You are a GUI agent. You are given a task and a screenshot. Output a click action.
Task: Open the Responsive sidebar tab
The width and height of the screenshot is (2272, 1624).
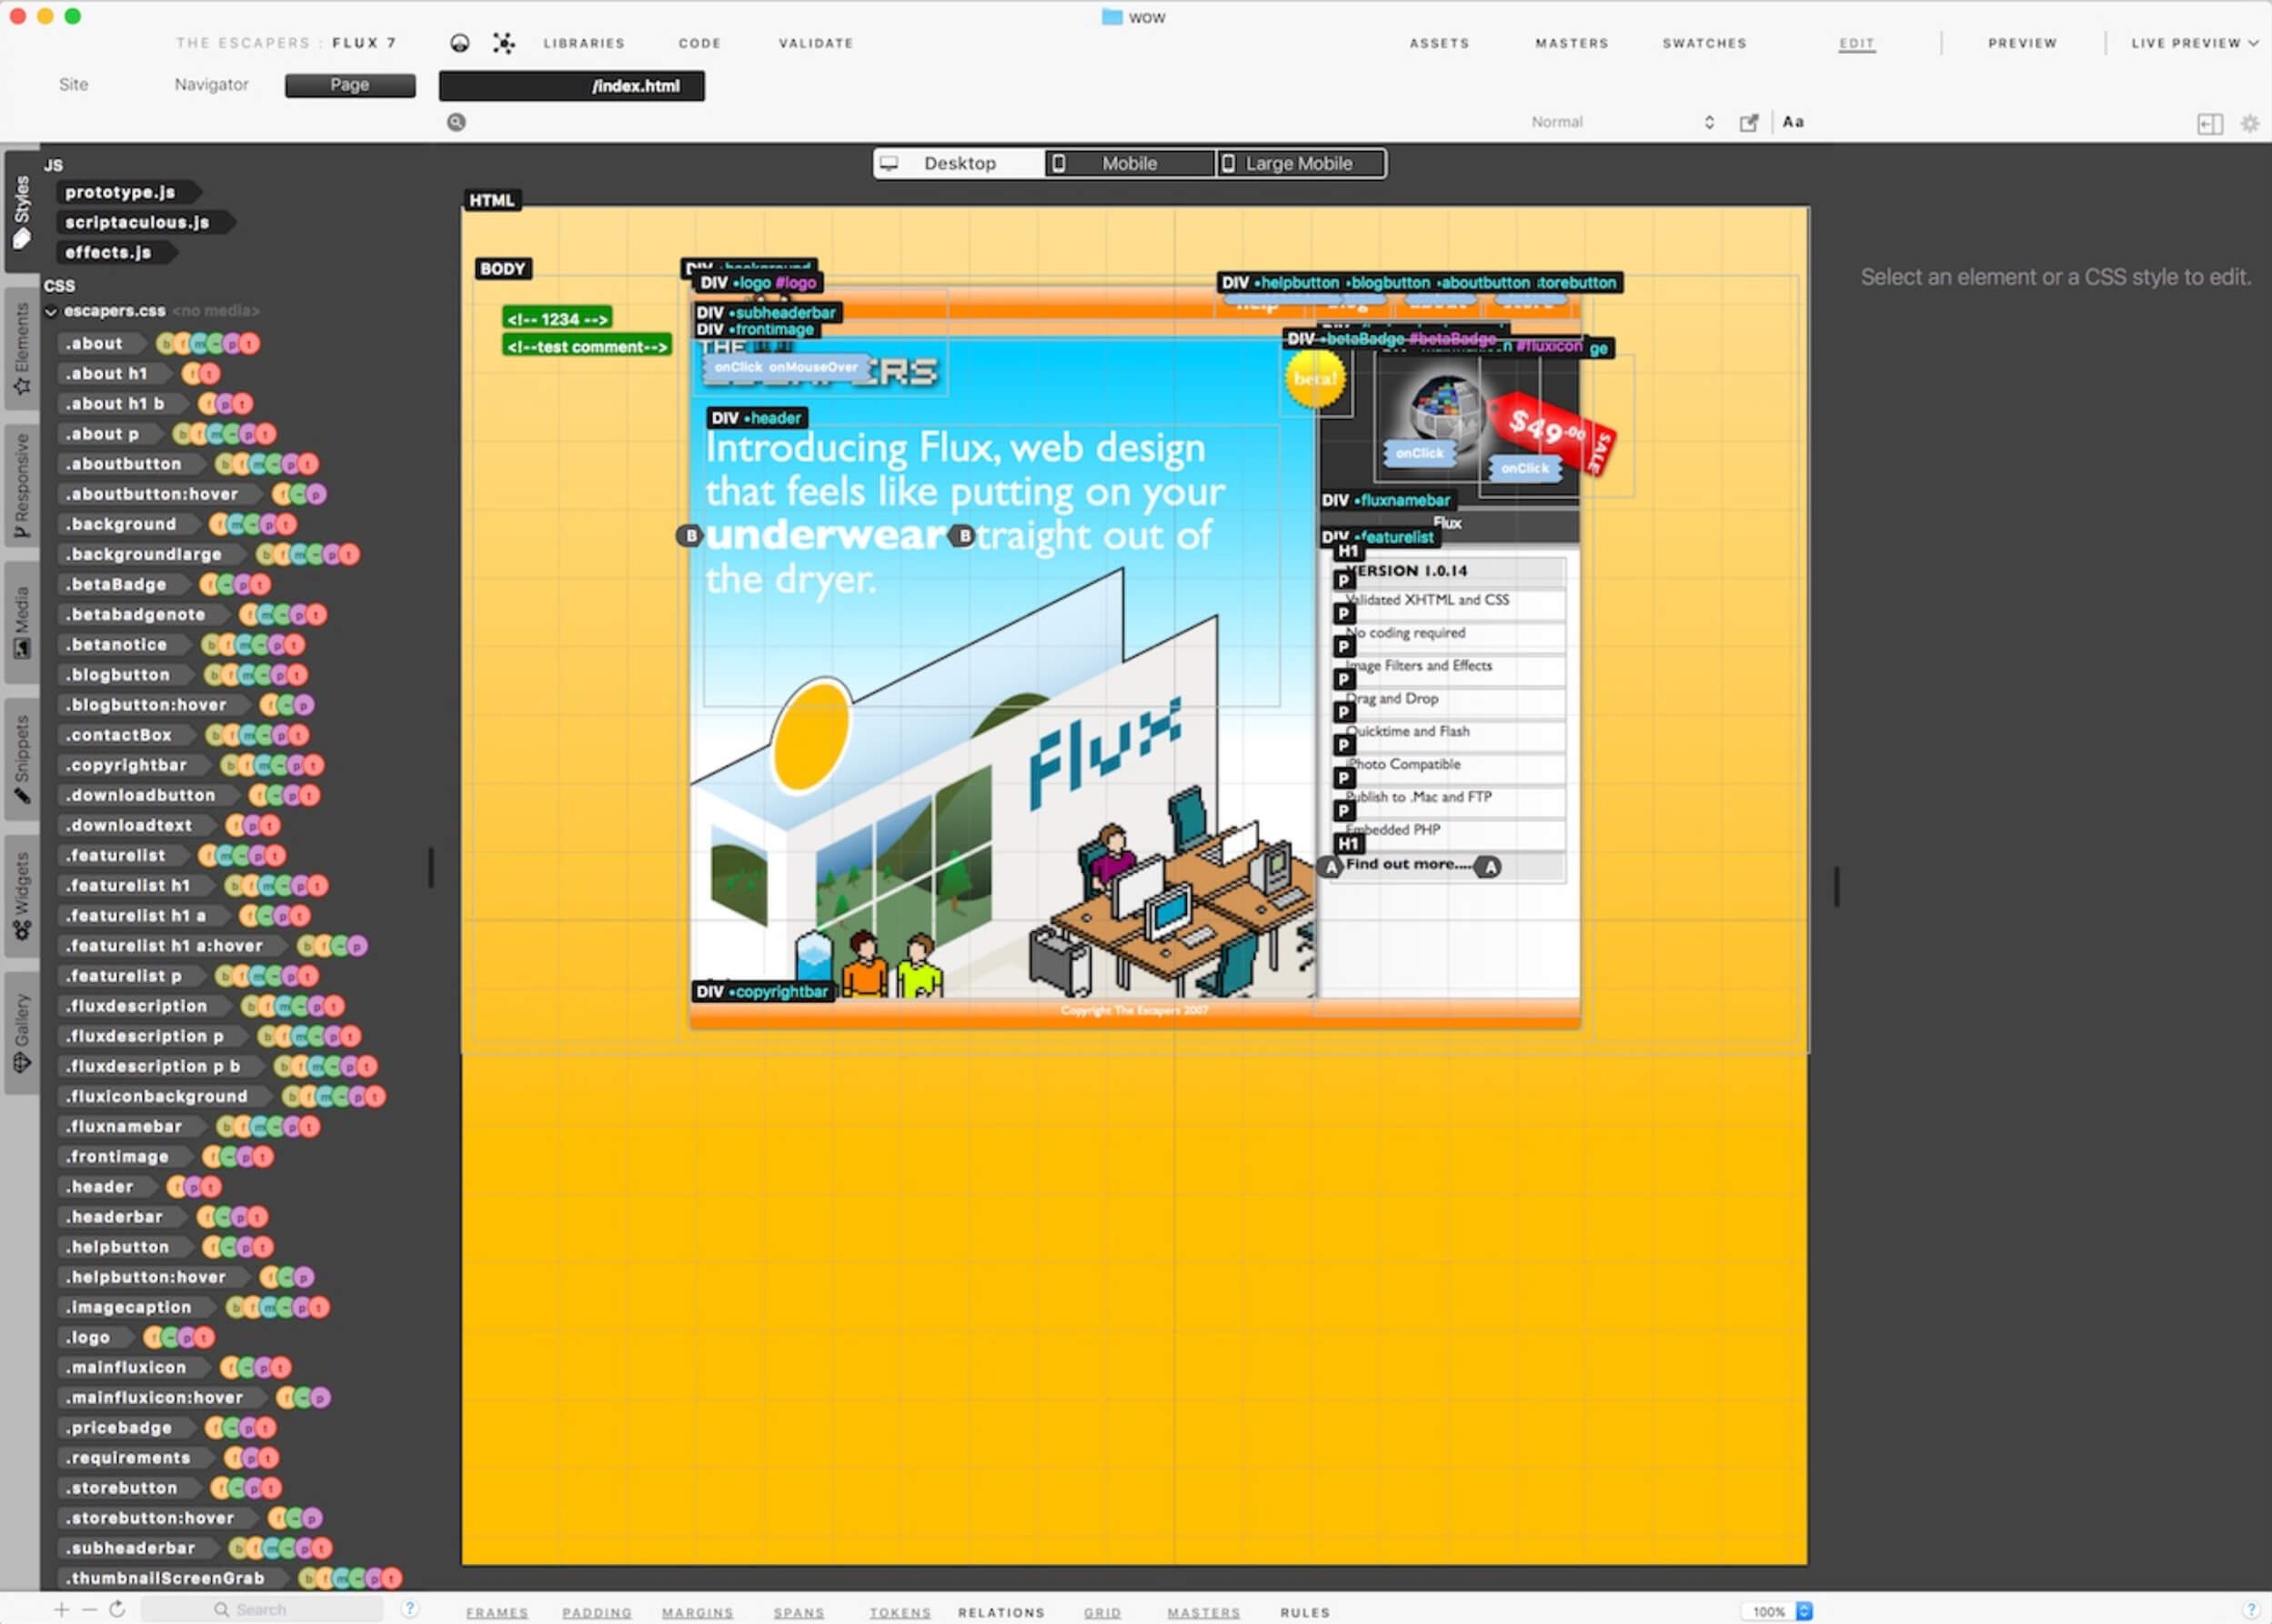coord(22,485)
